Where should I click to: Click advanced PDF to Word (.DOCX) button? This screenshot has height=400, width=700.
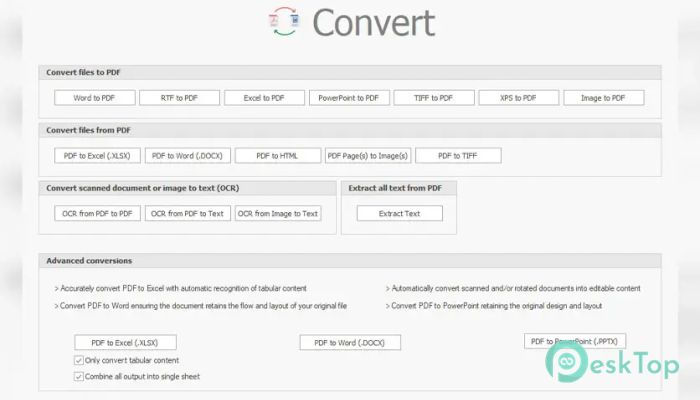[350, 342]
